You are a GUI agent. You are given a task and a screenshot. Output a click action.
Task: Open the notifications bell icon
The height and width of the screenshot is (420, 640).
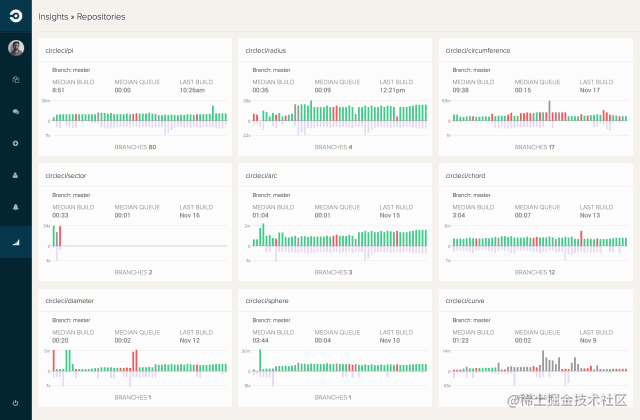[x=16, y=207]
